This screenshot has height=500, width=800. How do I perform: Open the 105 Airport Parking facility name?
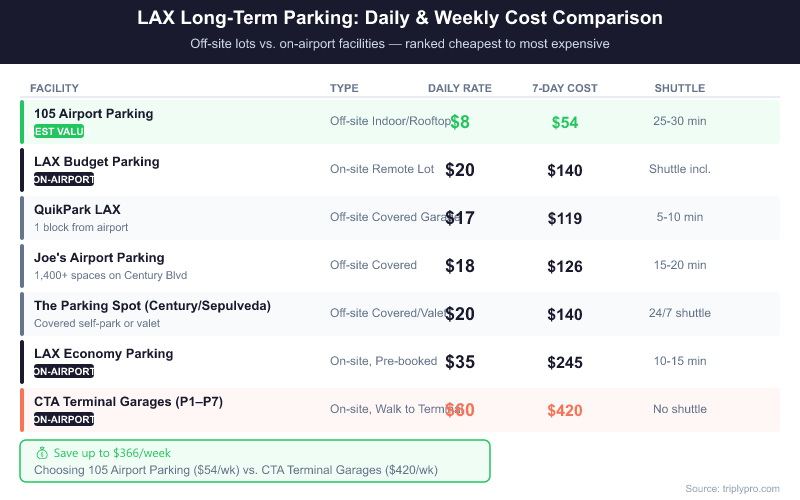pyautogui.click(x=94, y=114)
